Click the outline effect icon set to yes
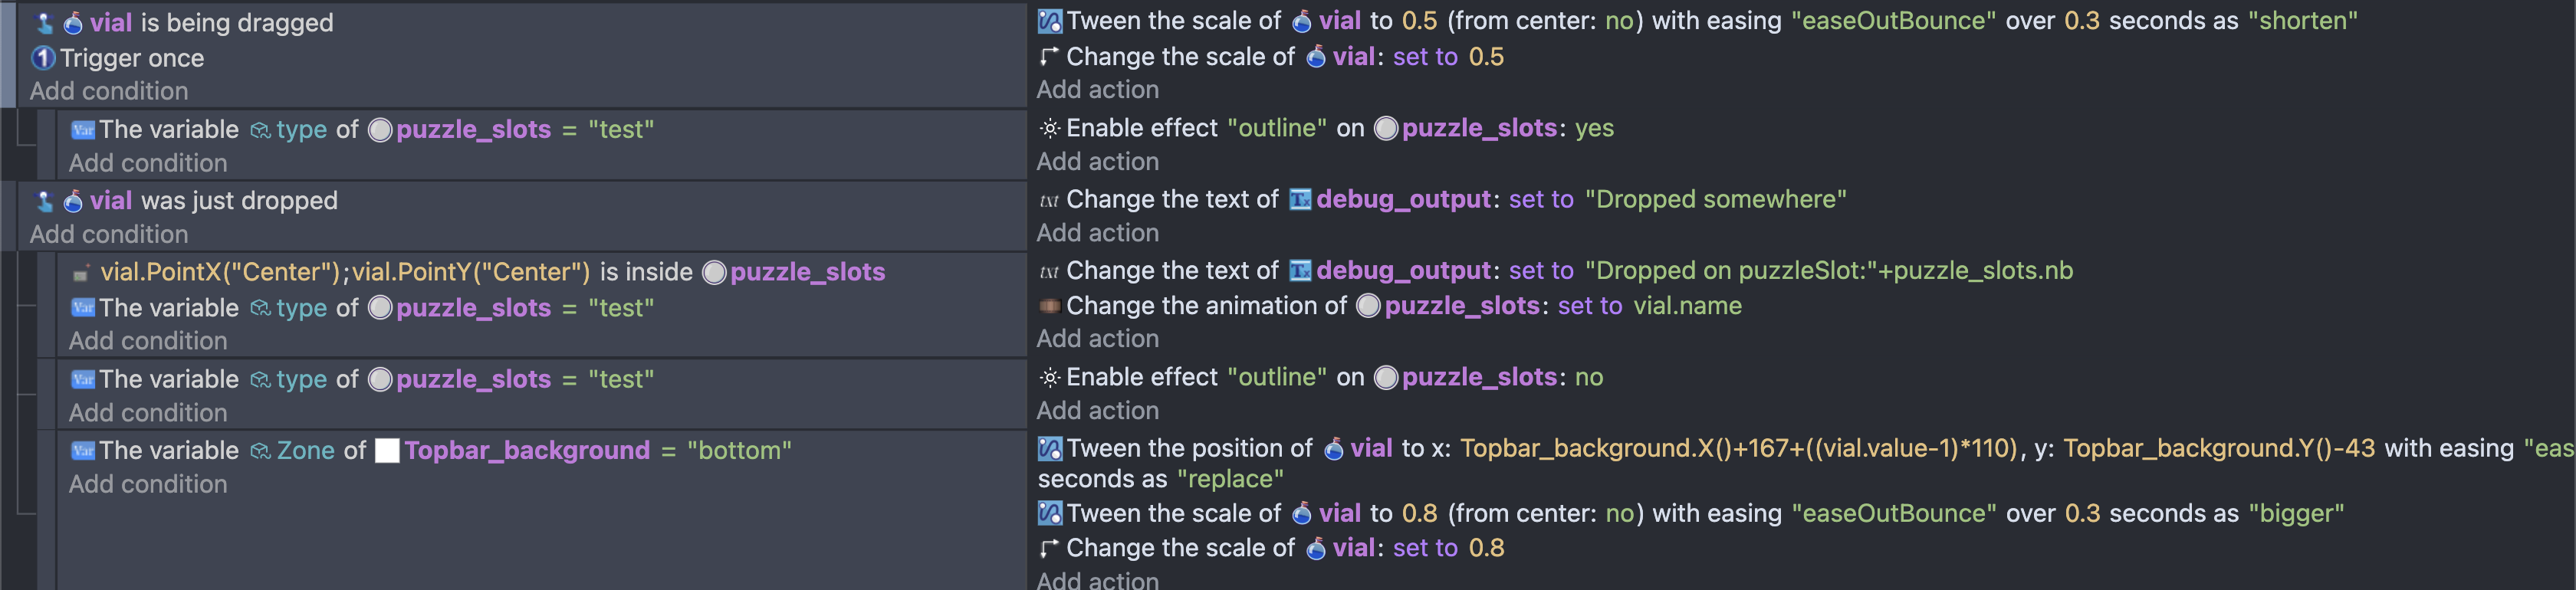Image resolution: width=2576 pixels, height=590 pixels. (1049, 128)
